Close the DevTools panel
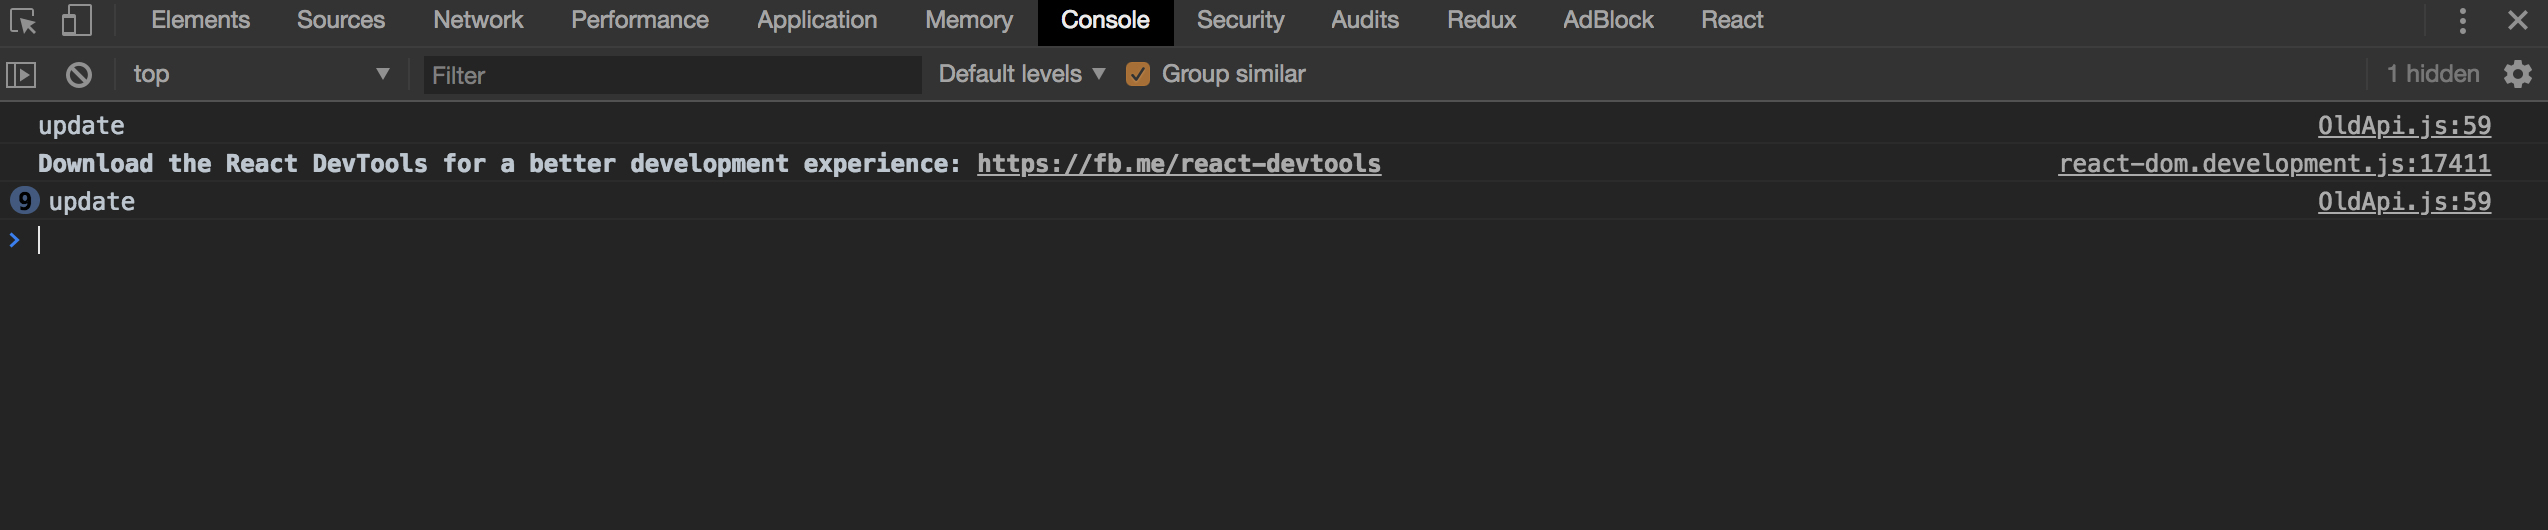 click(2517, 21)
